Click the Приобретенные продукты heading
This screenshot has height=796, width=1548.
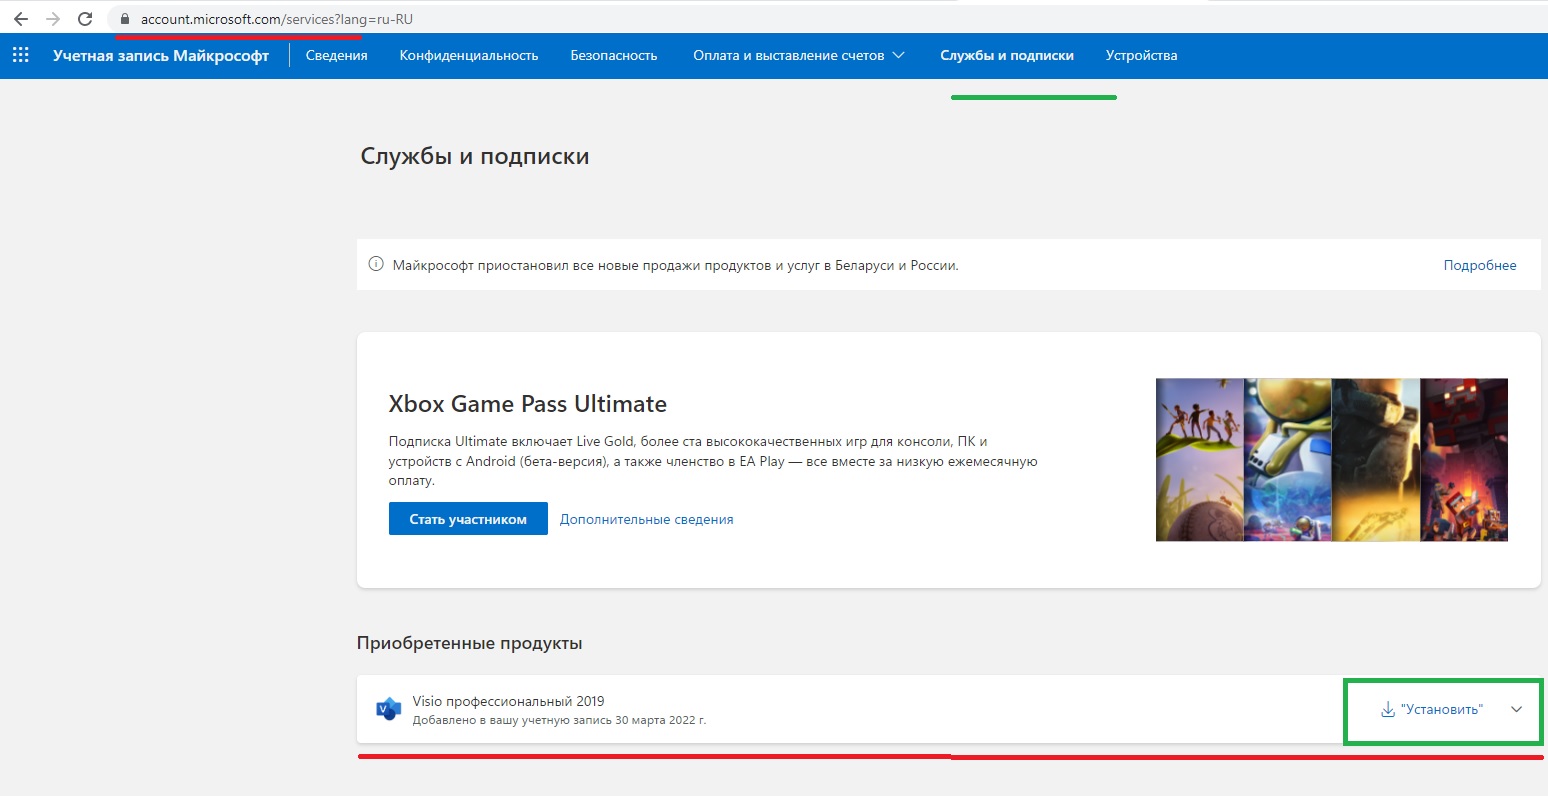pos(469,643)
